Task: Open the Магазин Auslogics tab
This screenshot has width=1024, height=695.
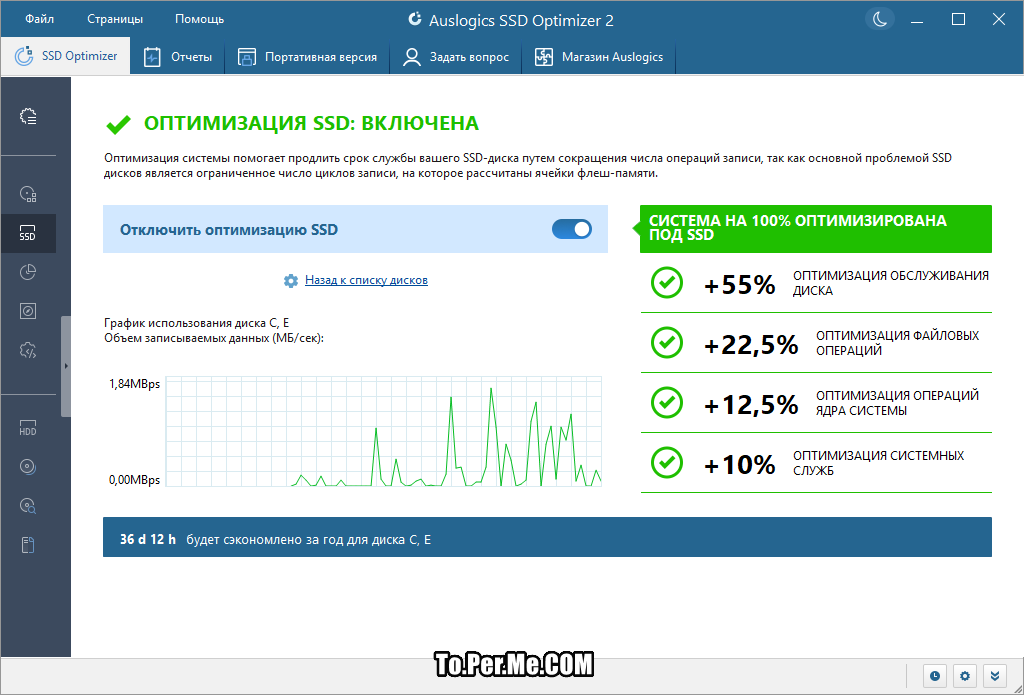Action: [598, 57]
